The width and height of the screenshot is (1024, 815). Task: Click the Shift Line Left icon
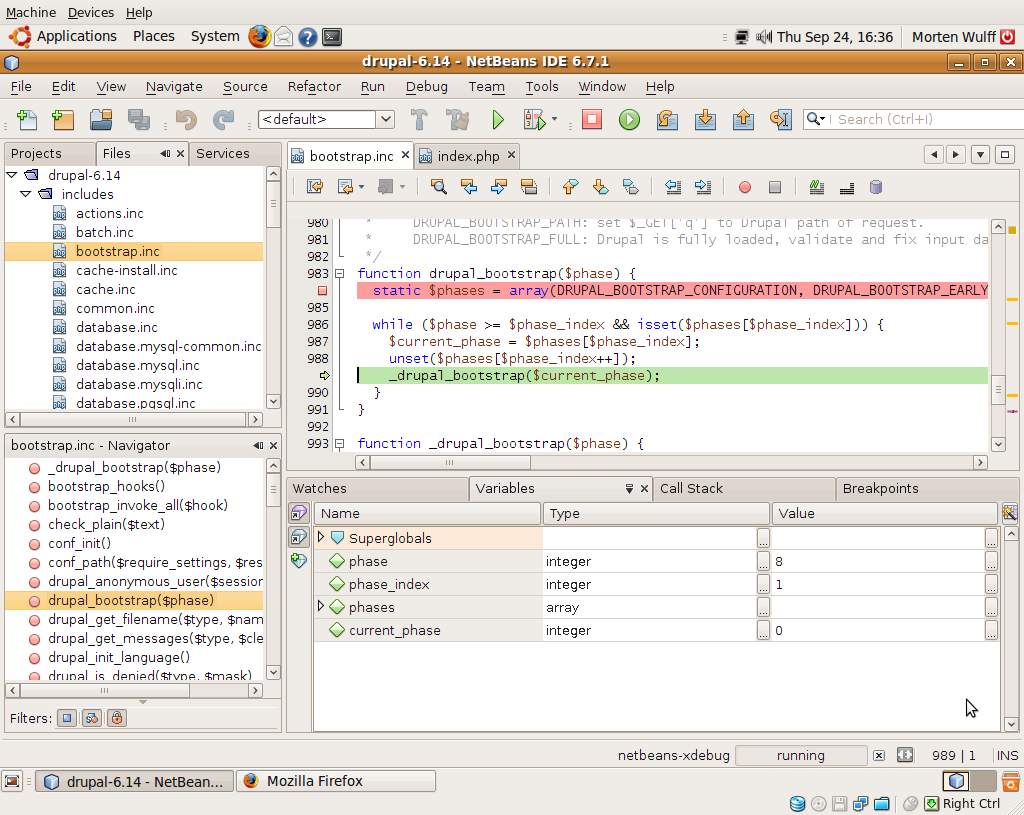(673, 187)
